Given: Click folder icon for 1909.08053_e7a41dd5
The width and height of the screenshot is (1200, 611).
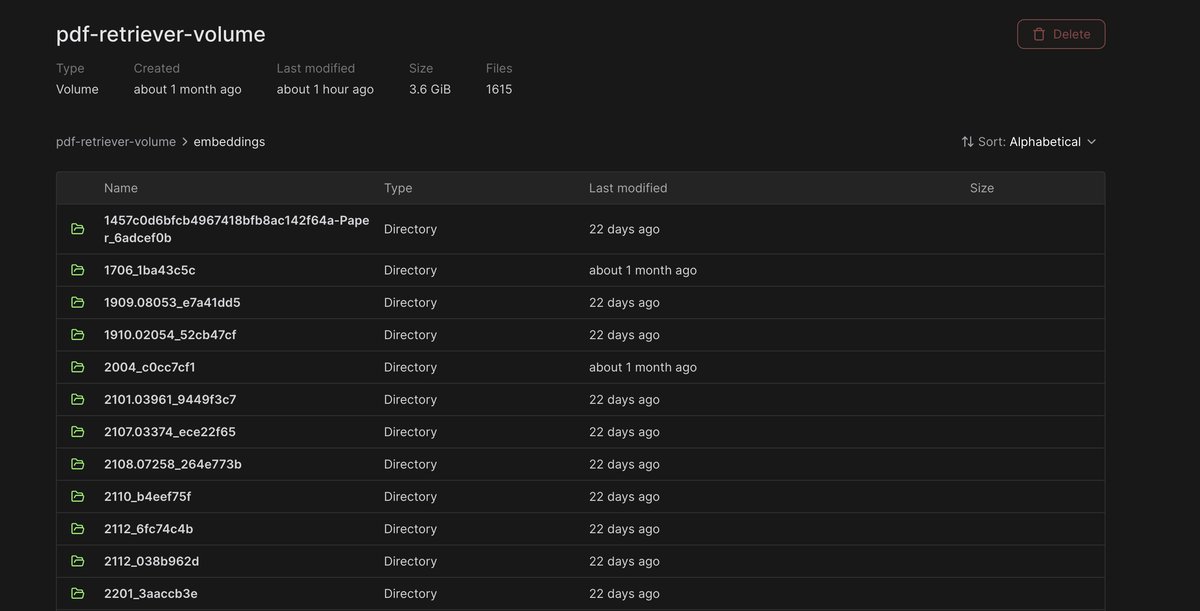Looking at the screenshot, I should click(x=78, y=302).
